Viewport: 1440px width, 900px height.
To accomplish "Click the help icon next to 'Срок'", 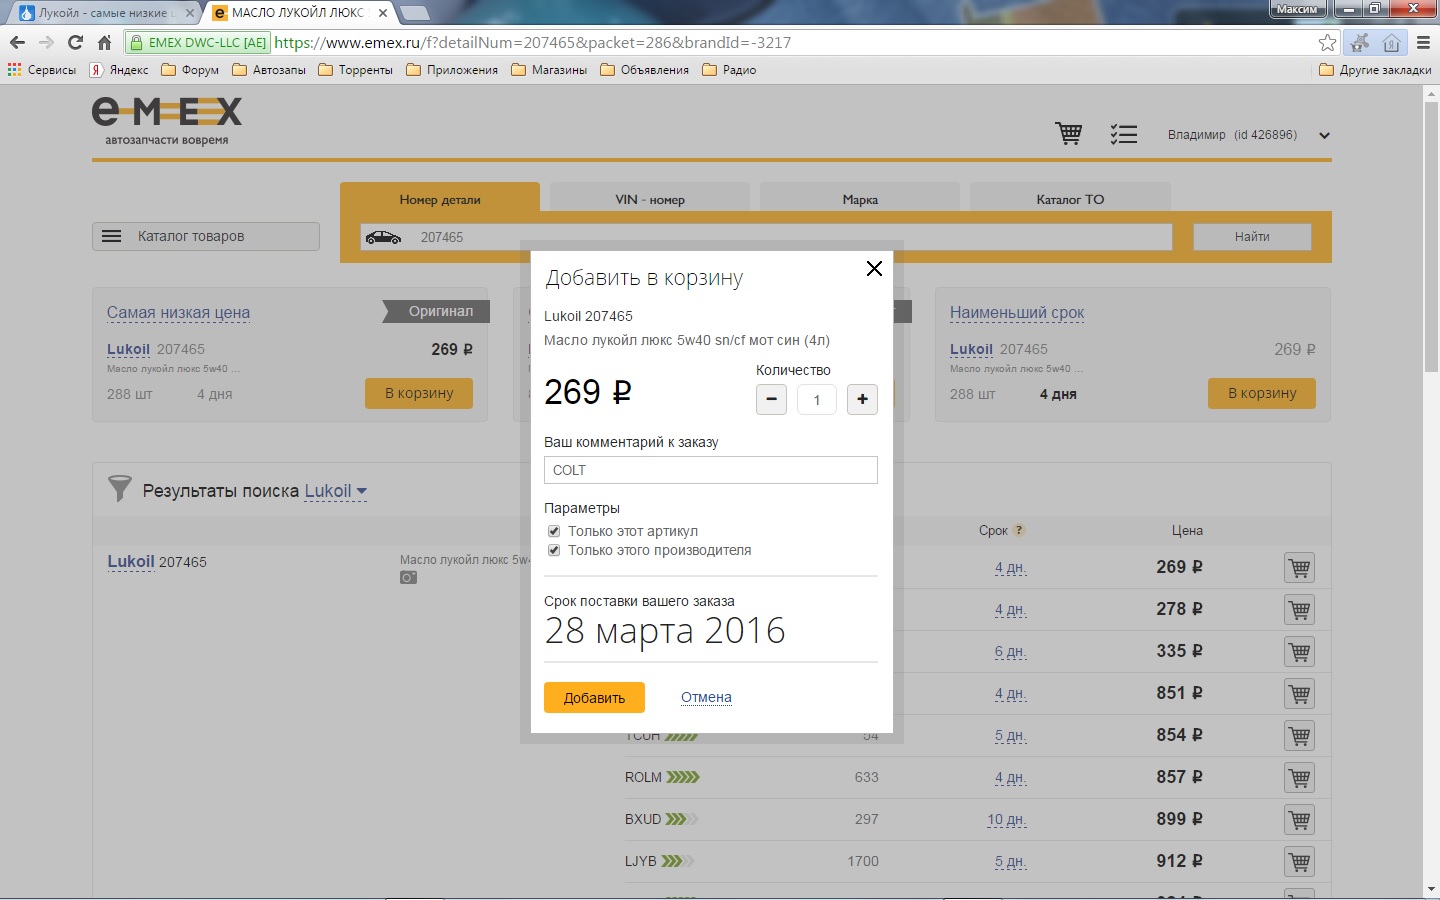I will pyautogui.click(x=1019, y=530).
